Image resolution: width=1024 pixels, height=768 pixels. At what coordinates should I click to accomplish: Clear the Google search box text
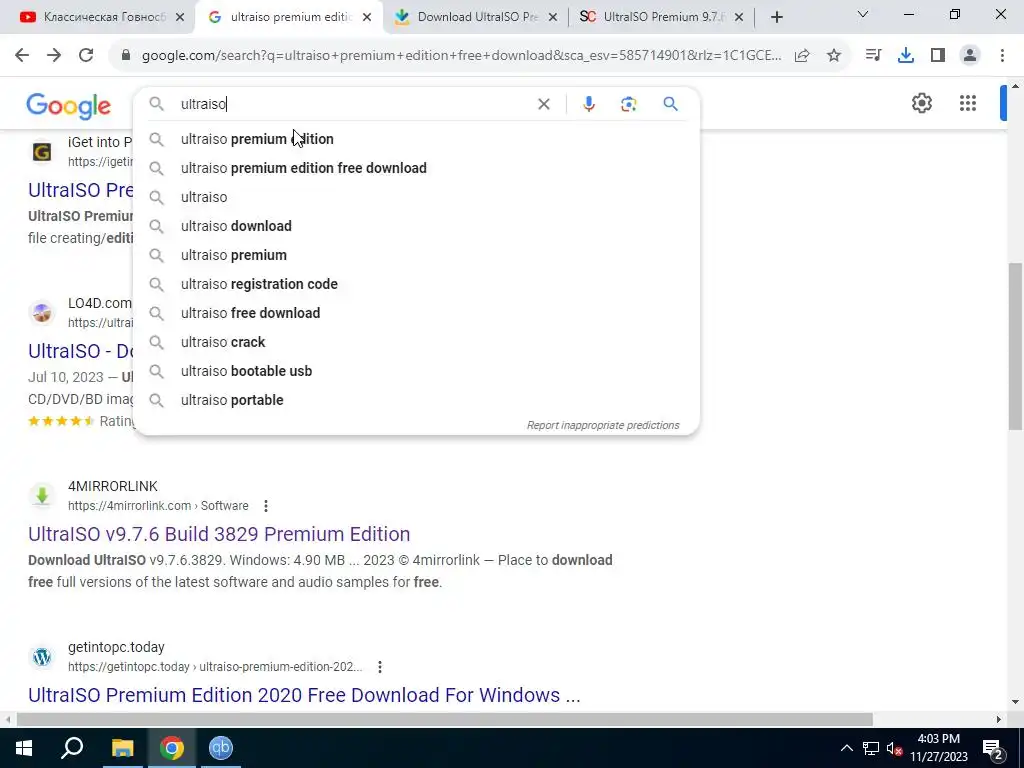(543, 104)
